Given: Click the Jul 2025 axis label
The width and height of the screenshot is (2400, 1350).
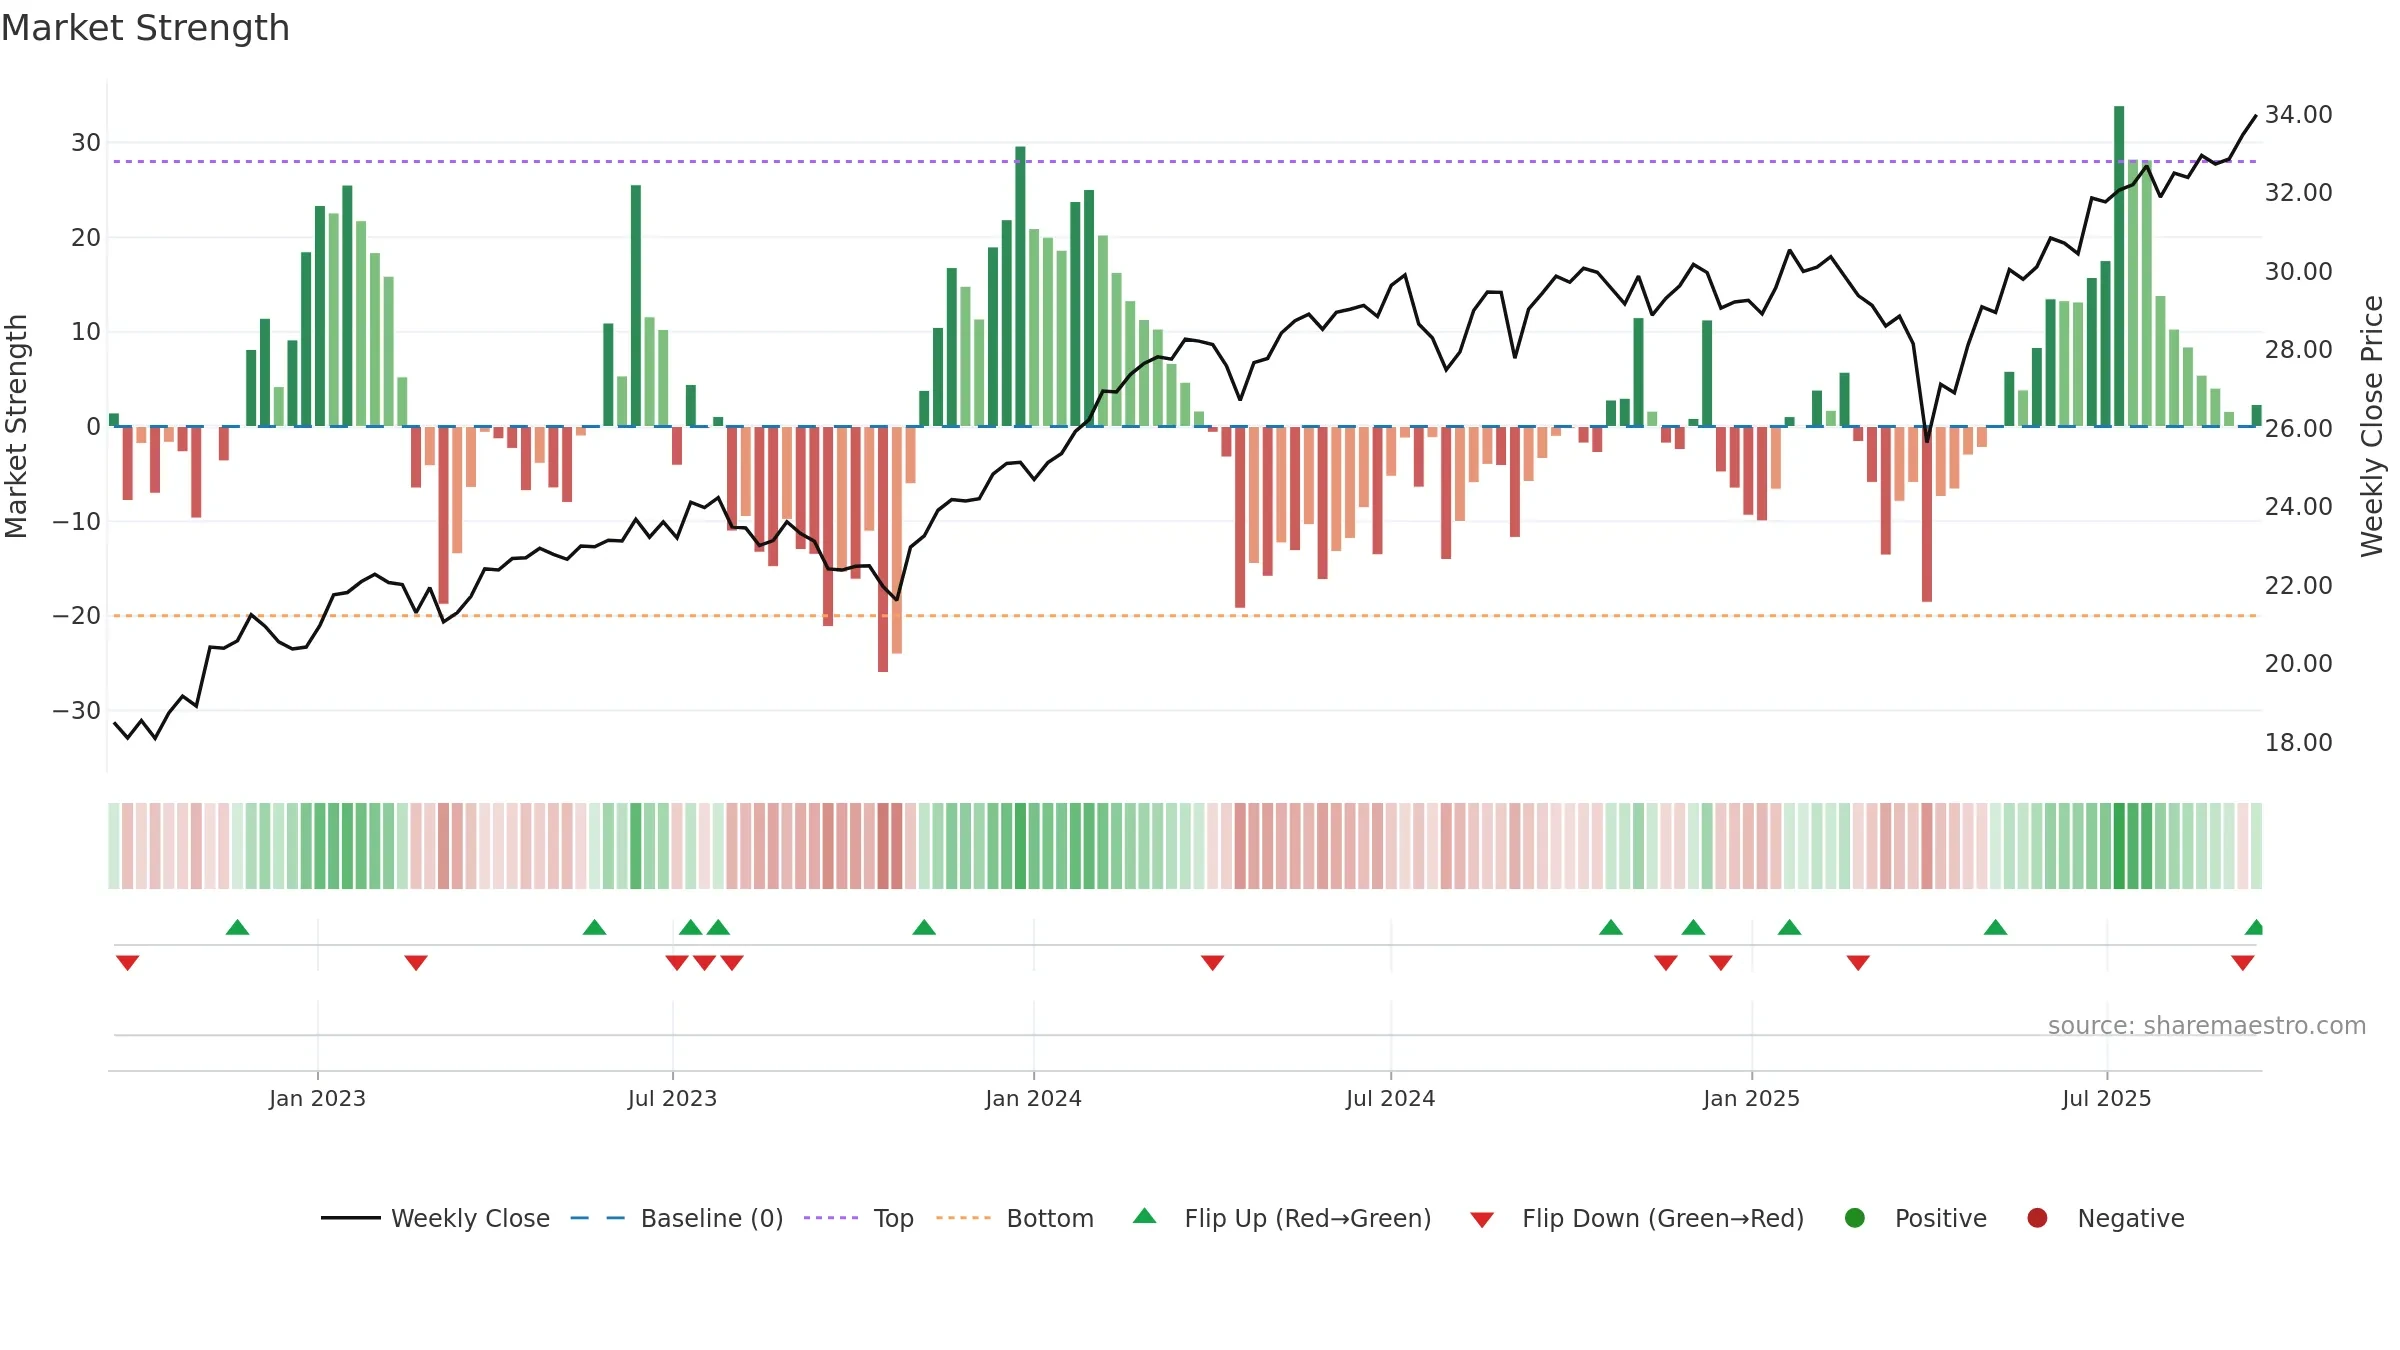Looking at the screenshot, I should (x=2106, y=1099).
